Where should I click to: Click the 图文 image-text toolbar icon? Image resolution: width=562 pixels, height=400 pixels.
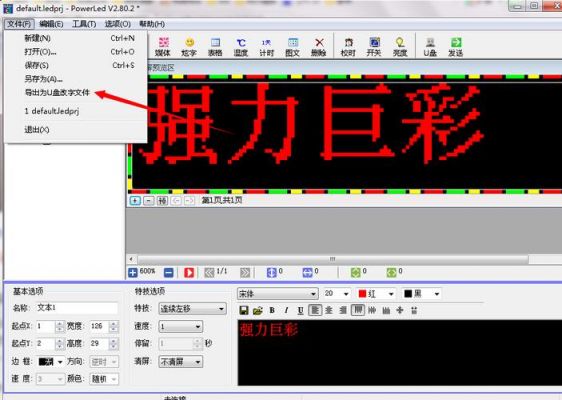pos(292,47)
